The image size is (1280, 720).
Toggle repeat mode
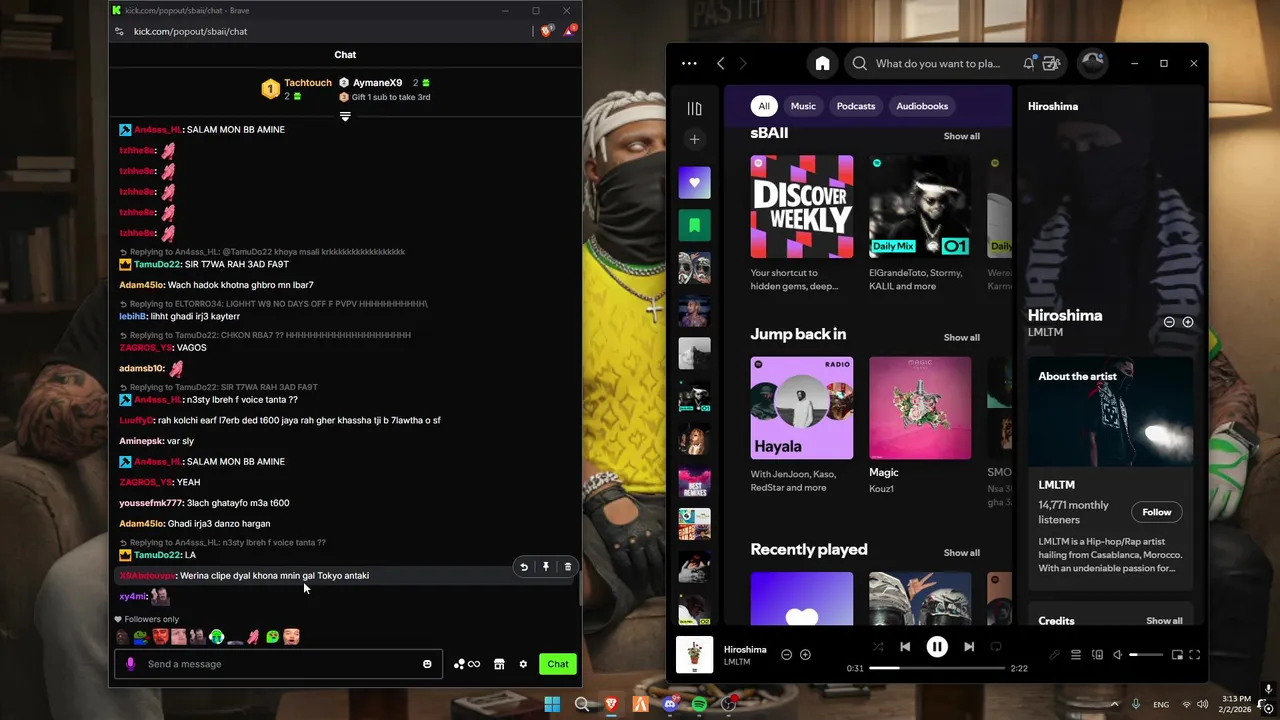tap(996, 647)
